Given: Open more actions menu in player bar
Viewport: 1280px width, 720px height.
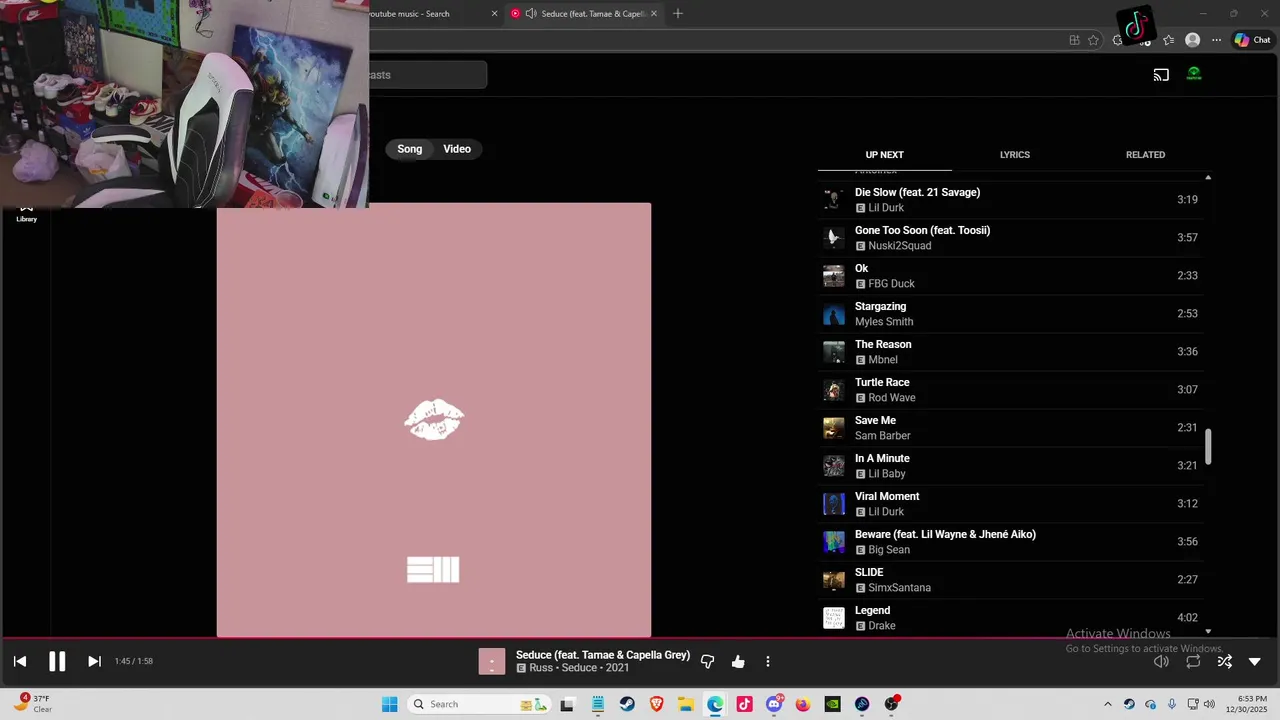Looking at the screenshot, I should click(768, 661).
